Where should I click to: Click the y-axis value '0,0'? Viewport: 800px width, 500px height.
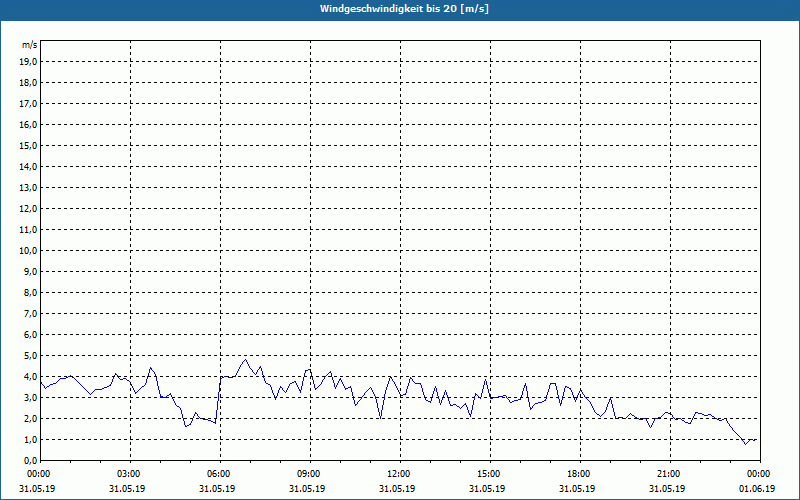click(x=30, y=460)
